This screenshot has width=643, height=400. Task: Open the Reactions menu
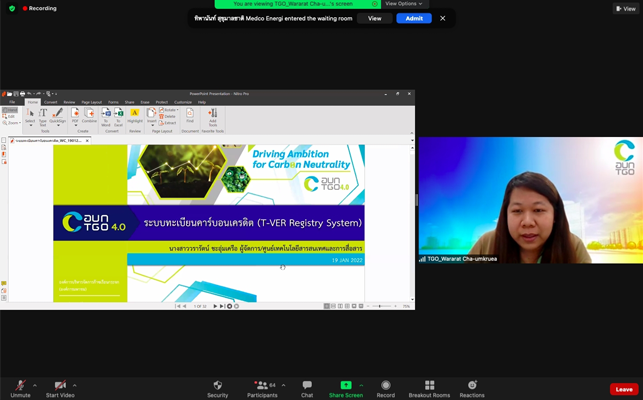(x=472, y=389)
